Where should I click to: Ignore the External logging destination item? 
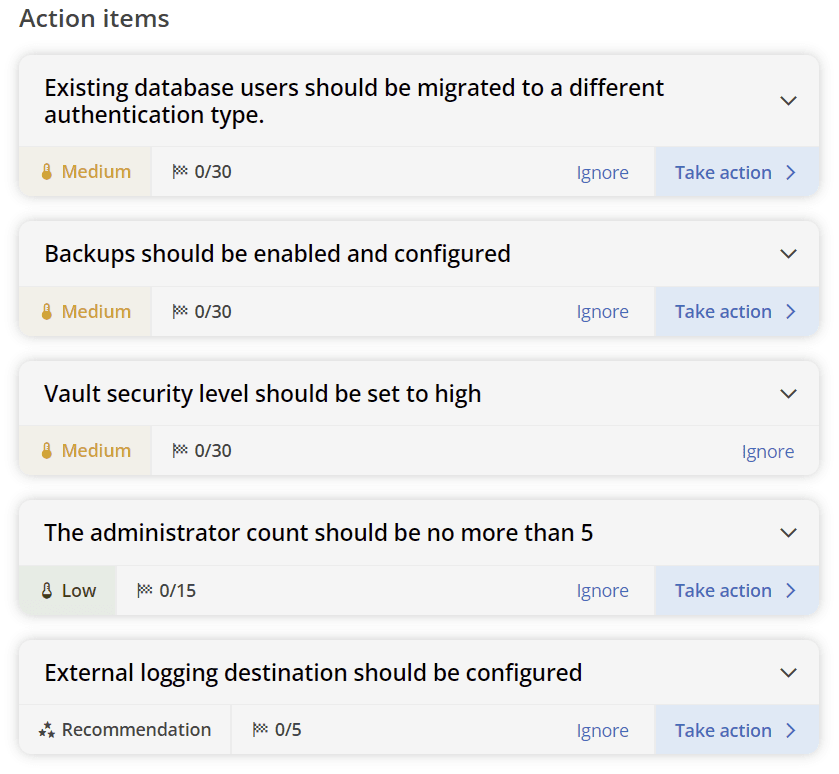pyautogui.click(x=602, y=730)
